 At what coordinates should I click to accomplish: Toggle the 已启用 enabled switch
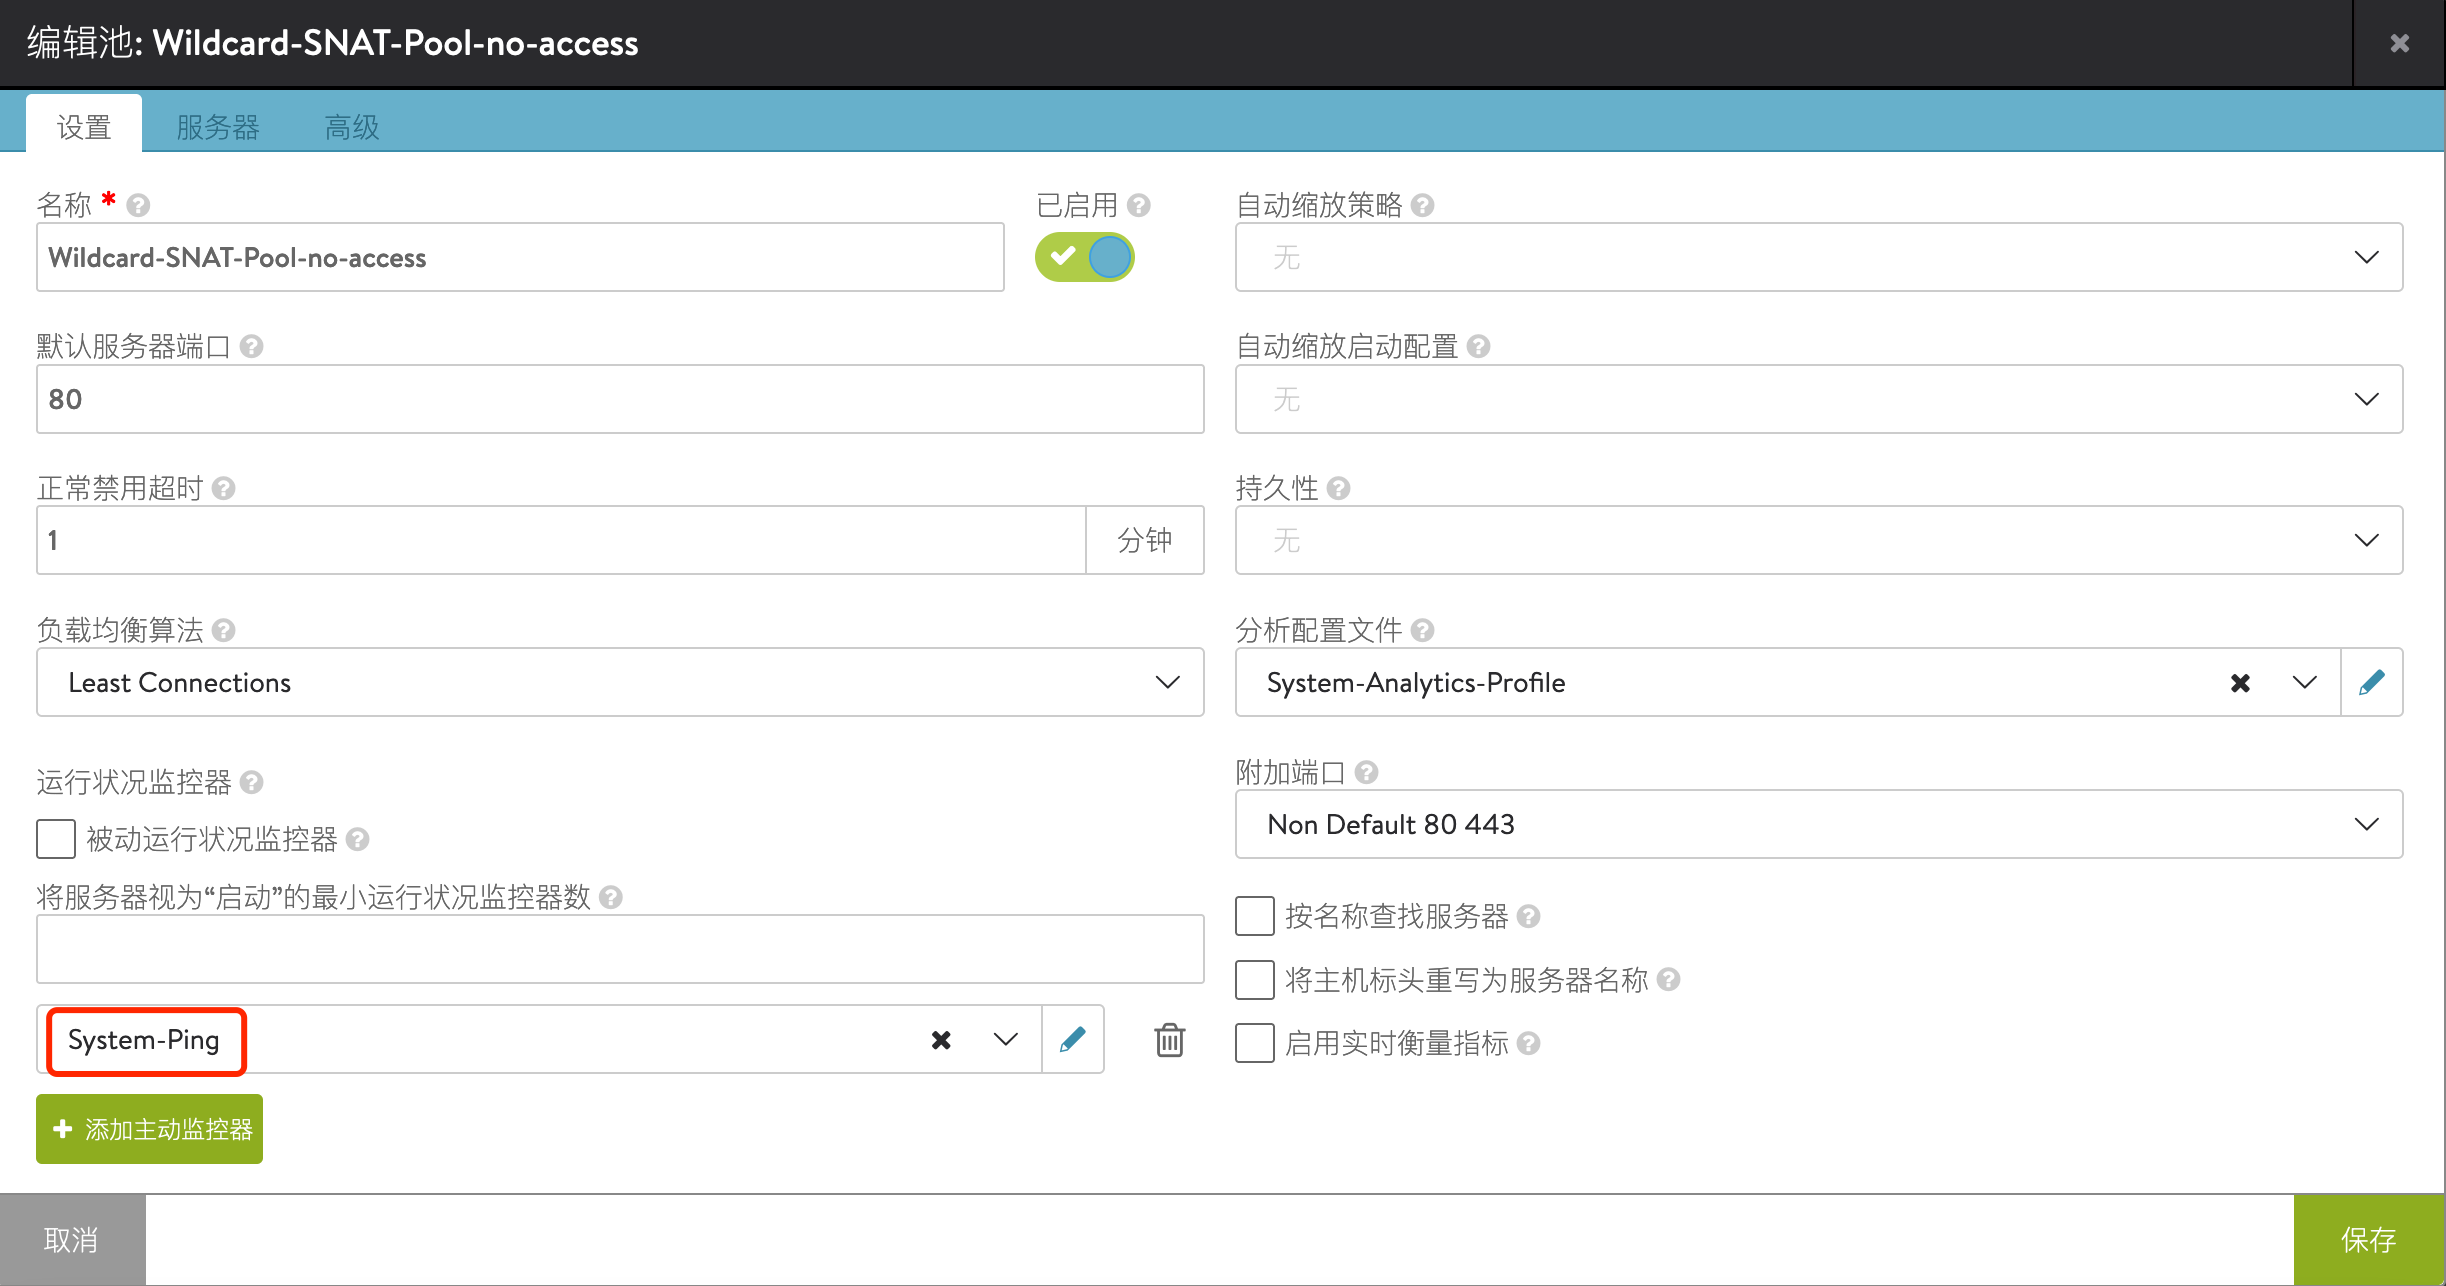(1085, 257)
